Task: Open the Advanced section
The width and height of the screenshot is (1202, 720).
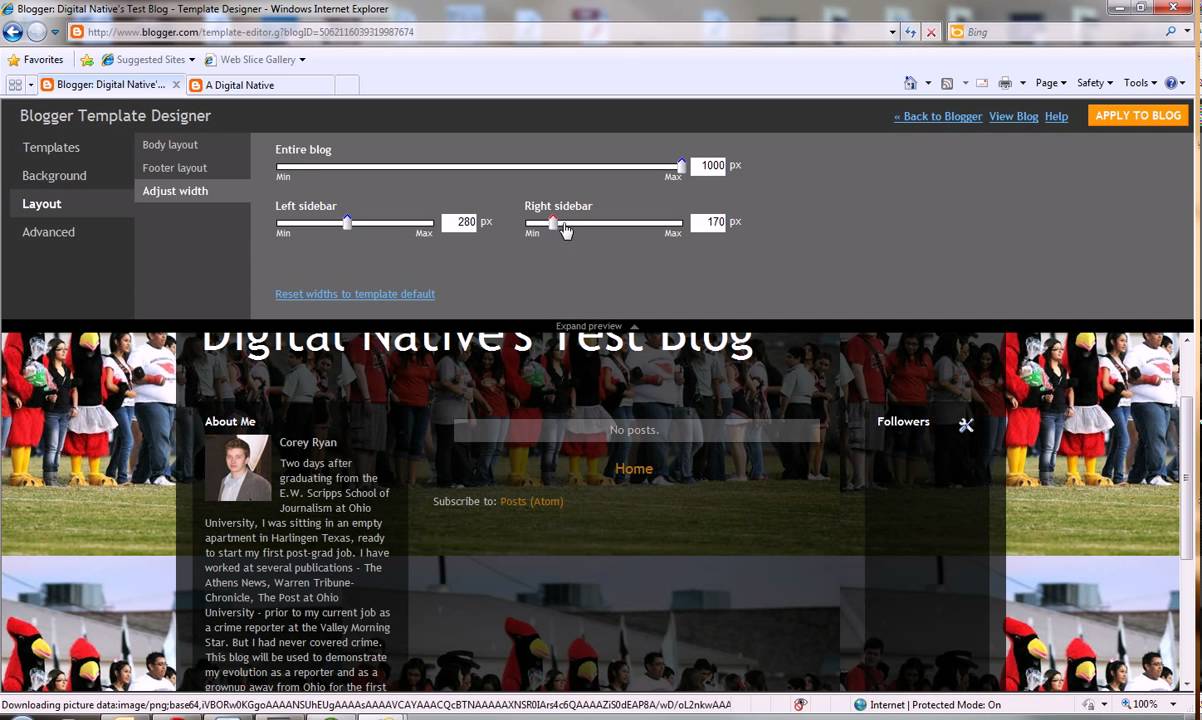Action: 48,232
